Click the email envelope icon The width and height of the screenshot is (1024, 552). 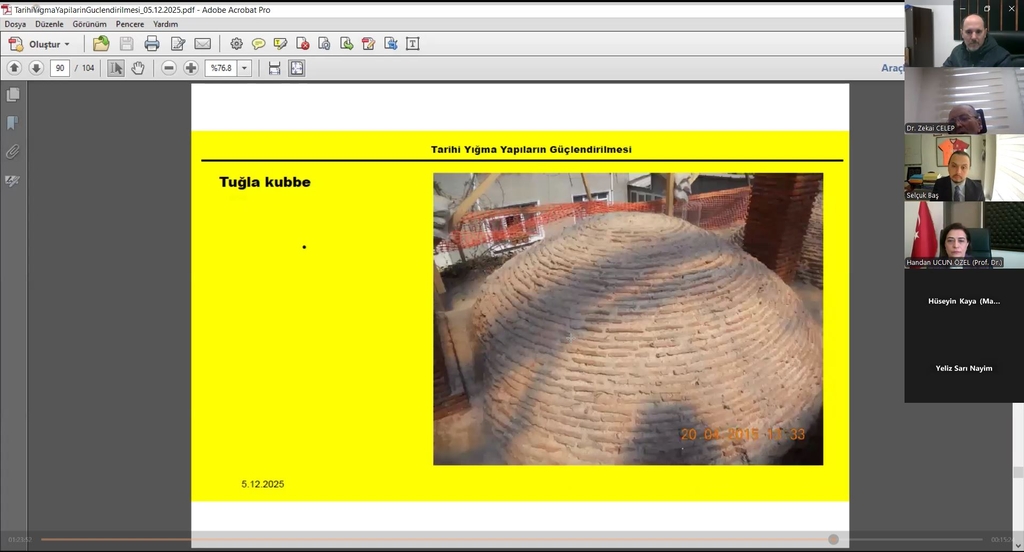[203, 44]
